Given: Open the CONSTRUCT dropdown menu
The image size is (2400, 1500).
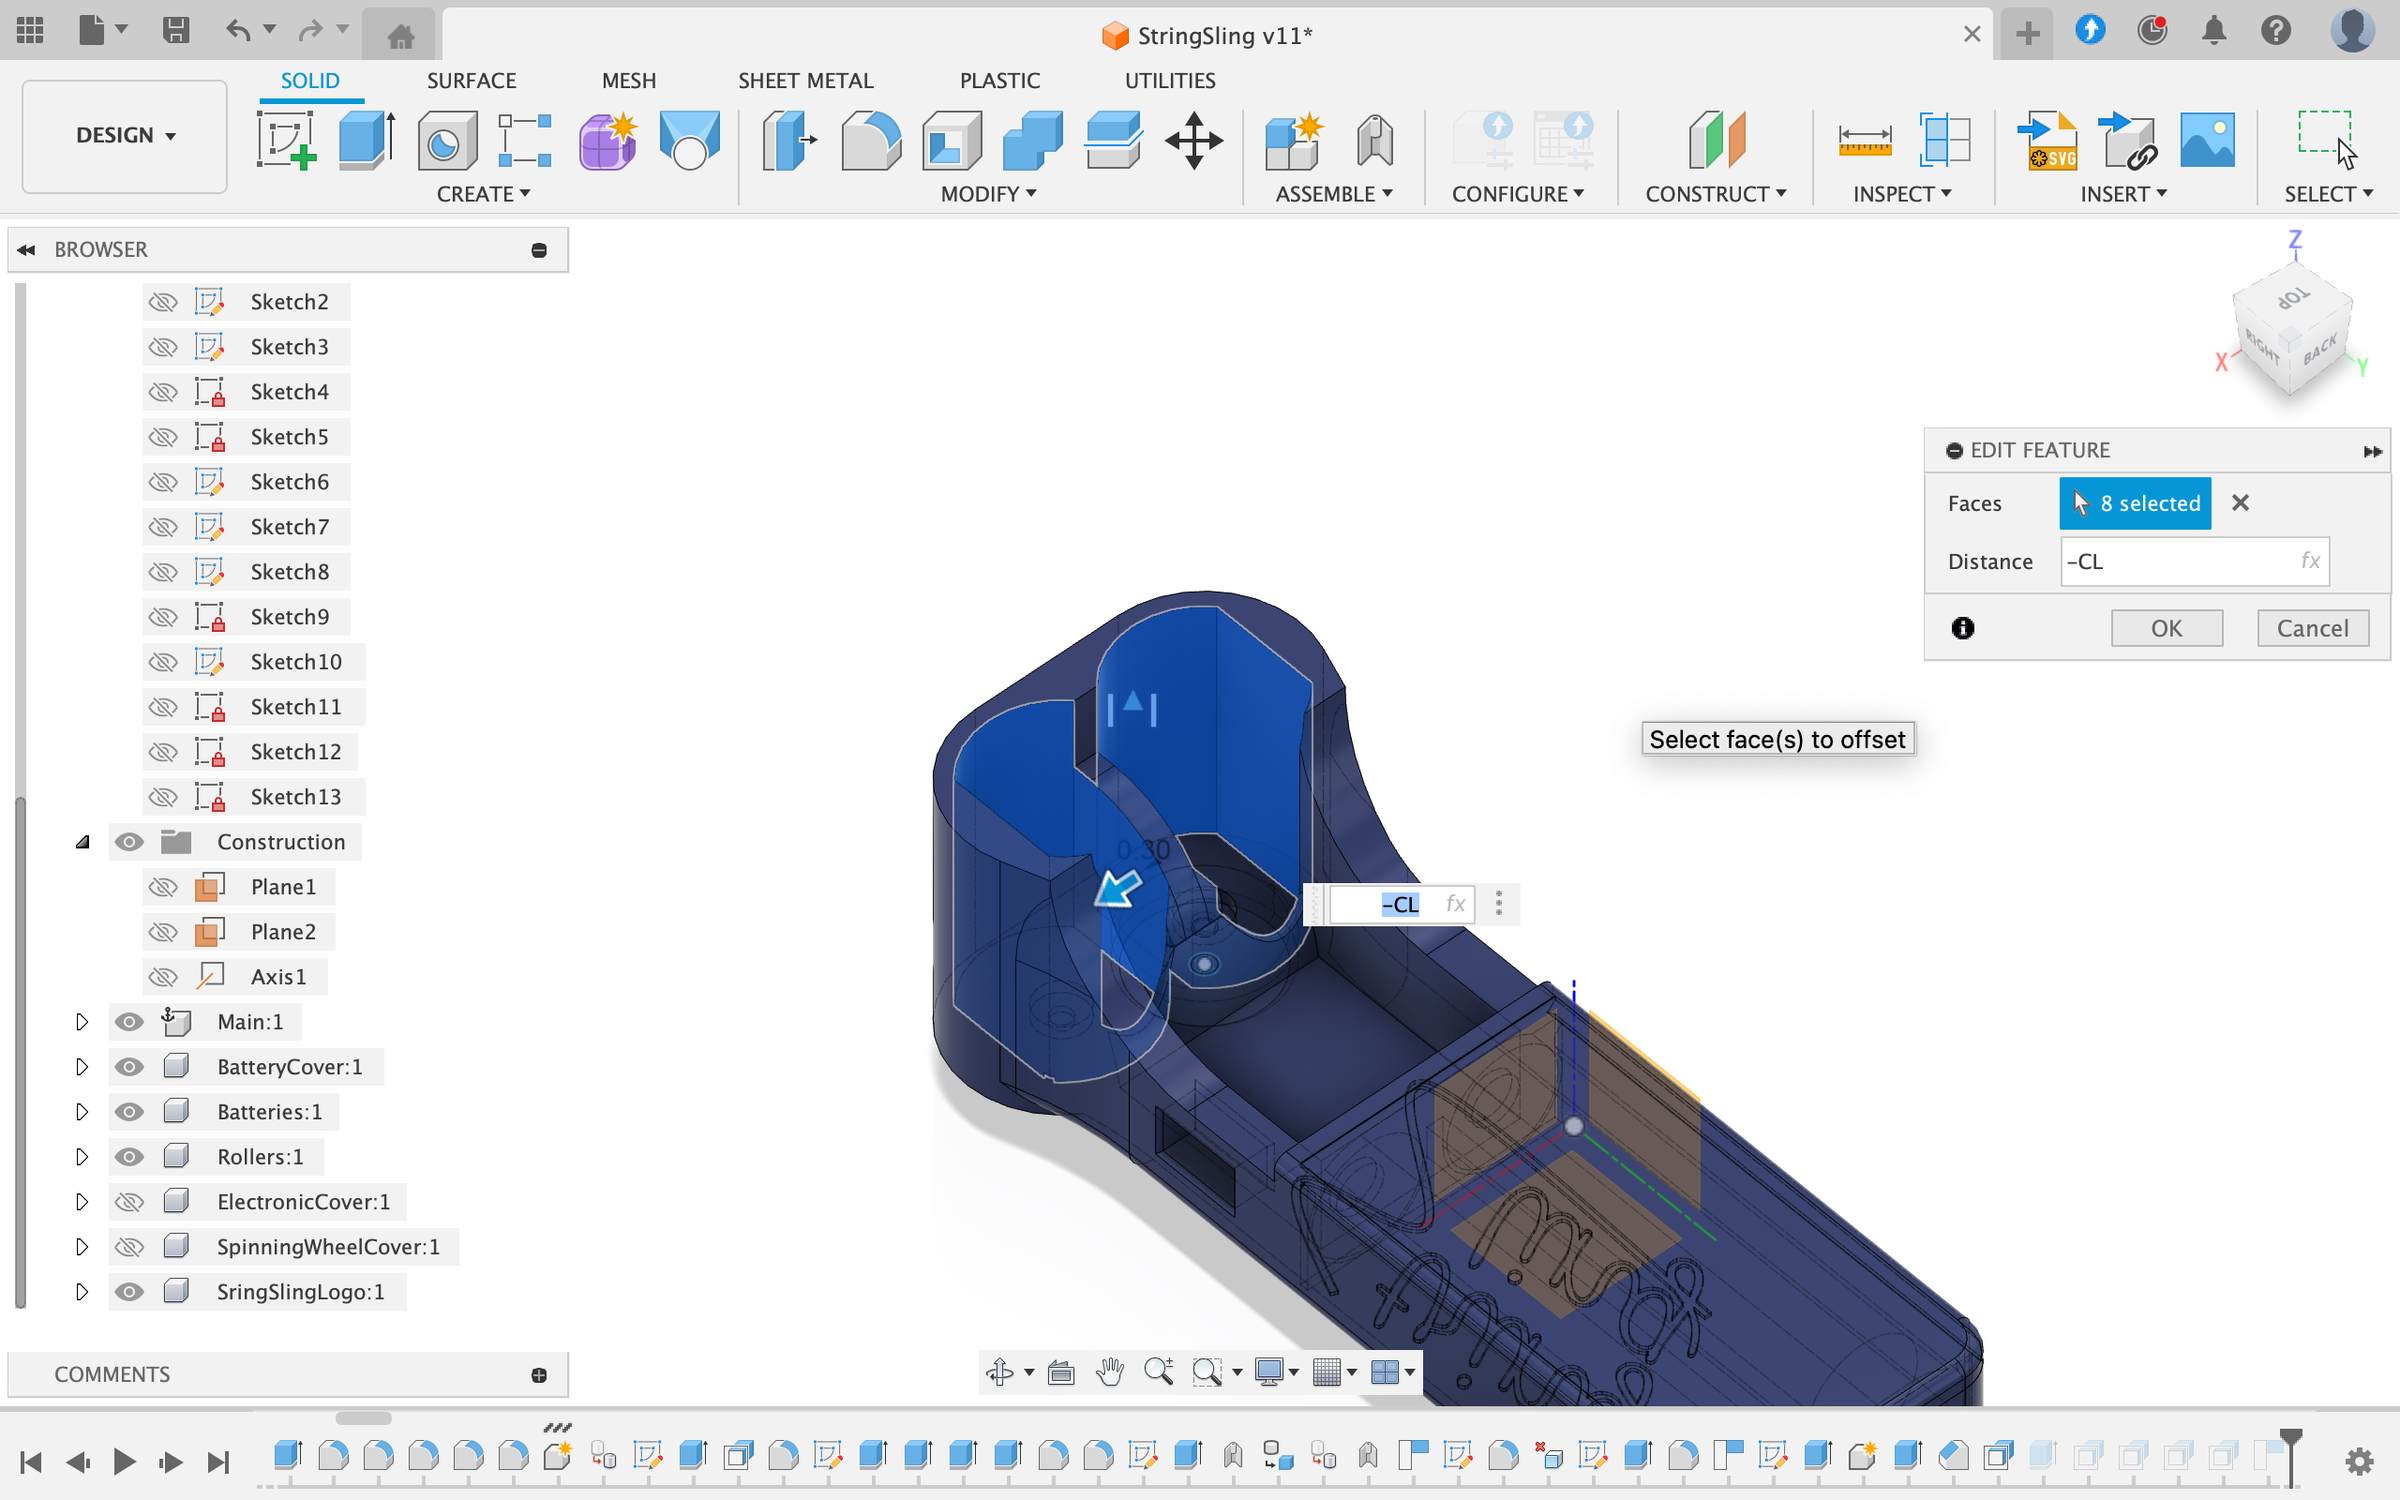Looking at the screenshot, I should click(x=1715, y=194).
